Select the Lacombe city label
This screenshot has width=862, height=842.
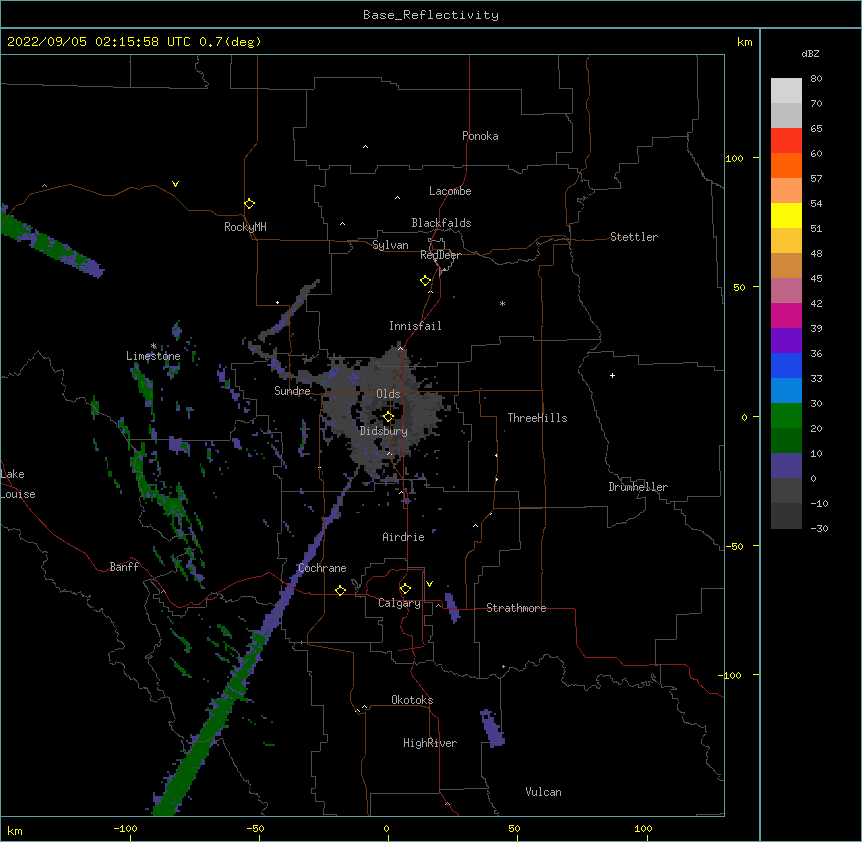click(450, 191)
